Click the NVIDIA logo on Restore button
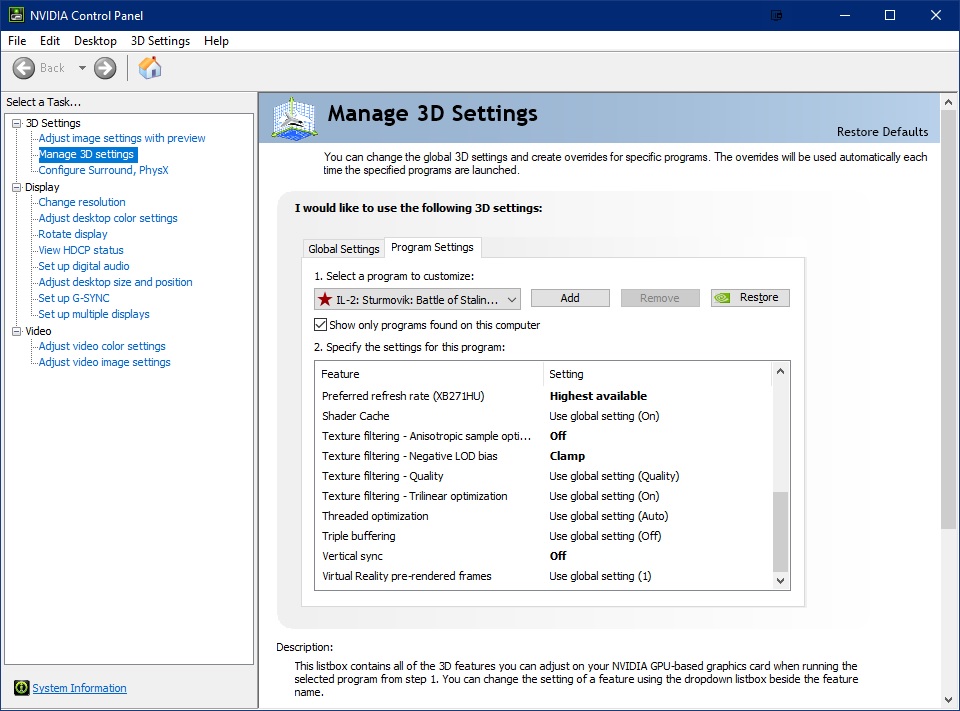Screen dimensions: 960x711 (x=723, y=298)
